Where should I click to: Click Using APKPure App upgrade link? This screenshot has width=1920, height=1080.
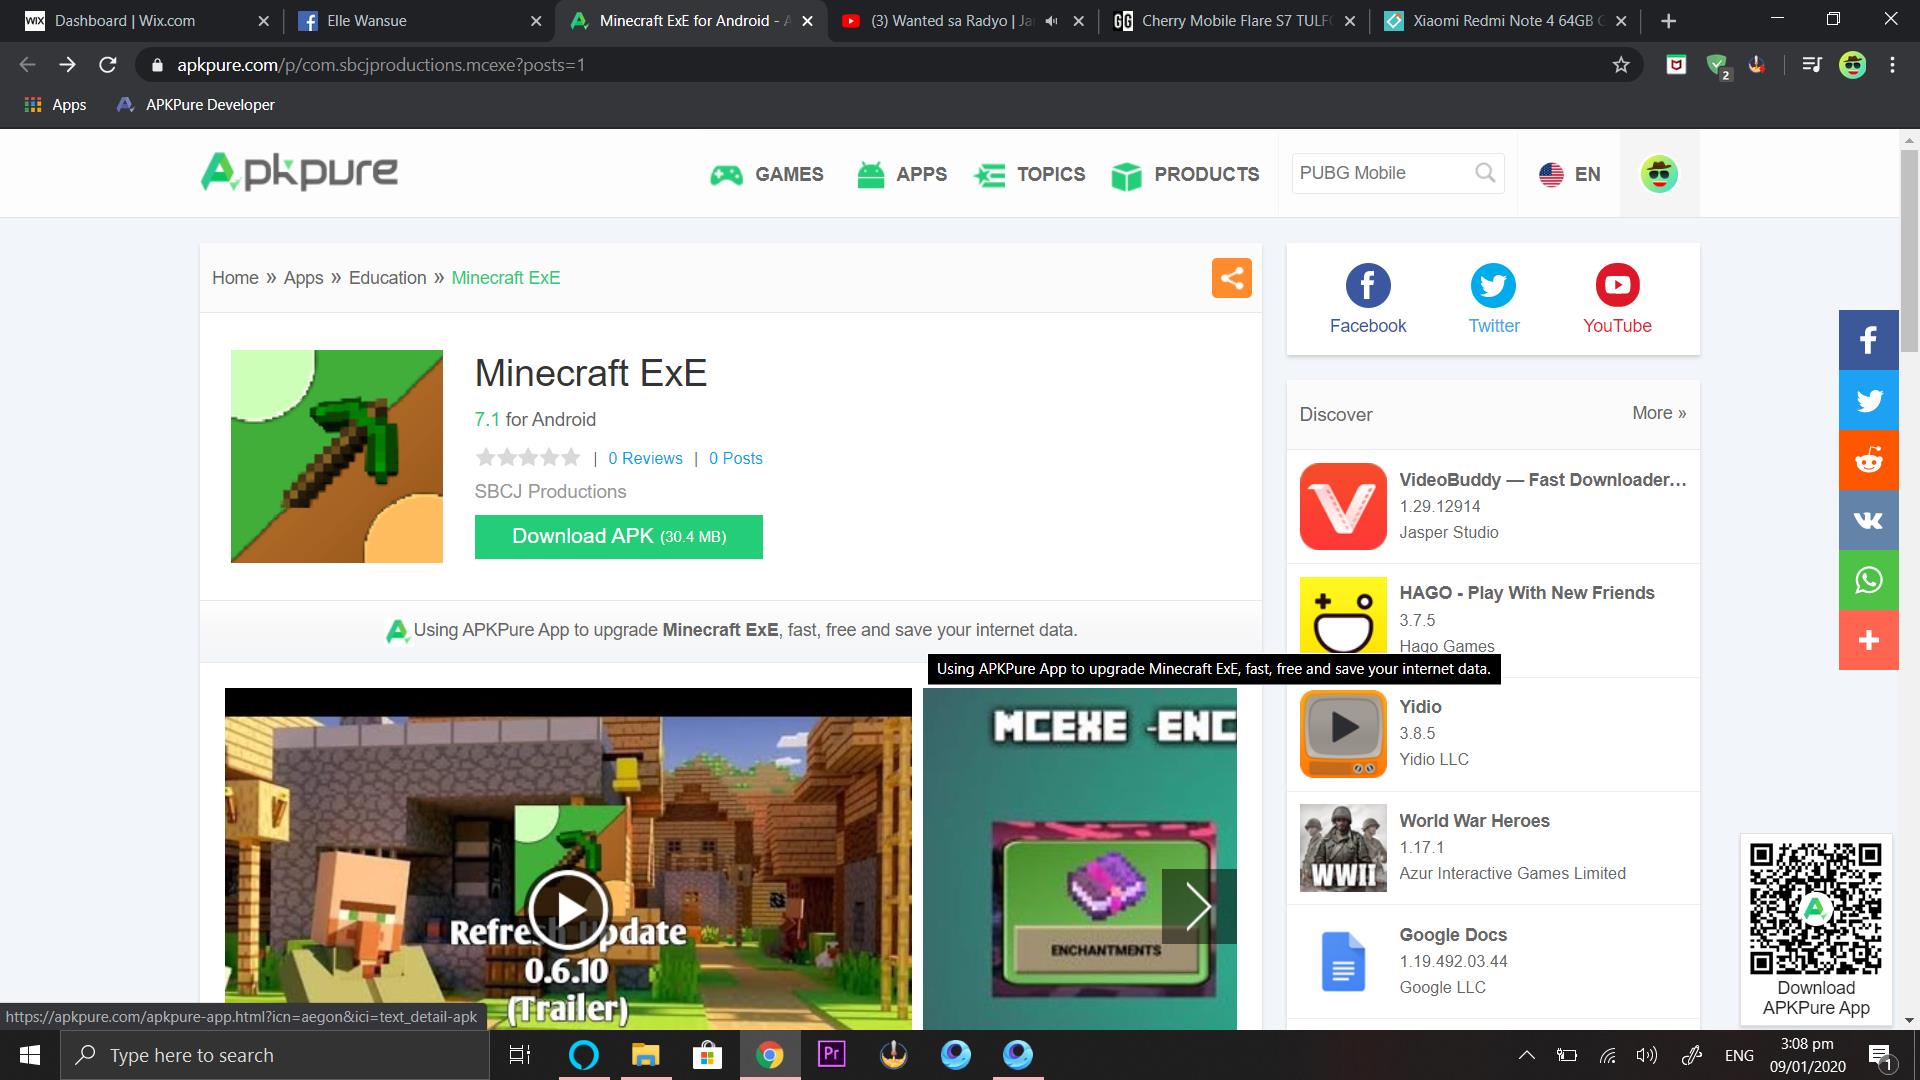coord(731,630)
